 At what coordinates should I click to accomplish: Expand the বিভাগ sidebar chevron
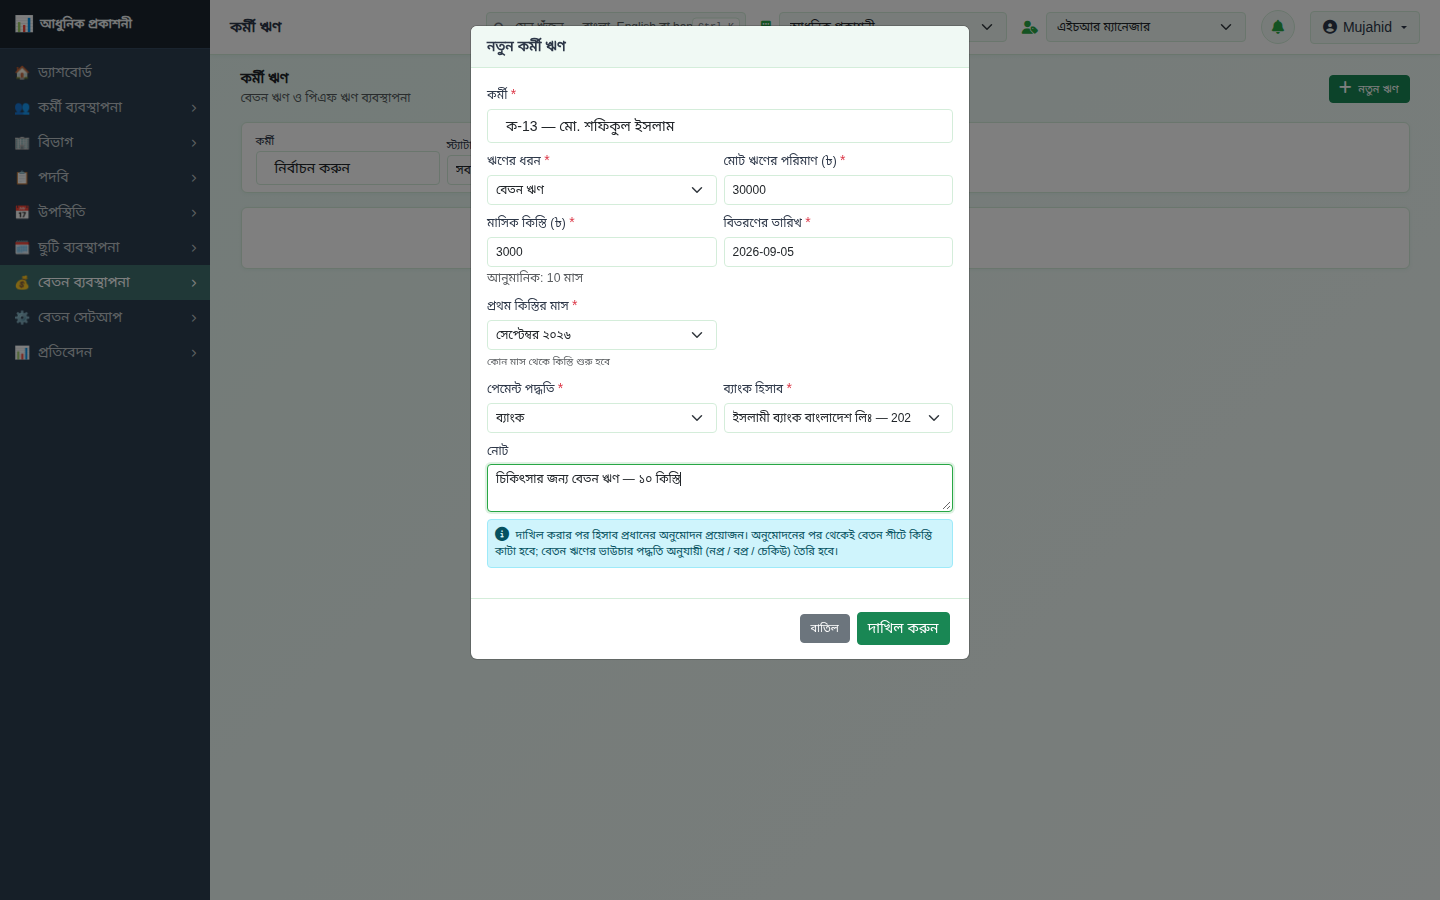194,143
